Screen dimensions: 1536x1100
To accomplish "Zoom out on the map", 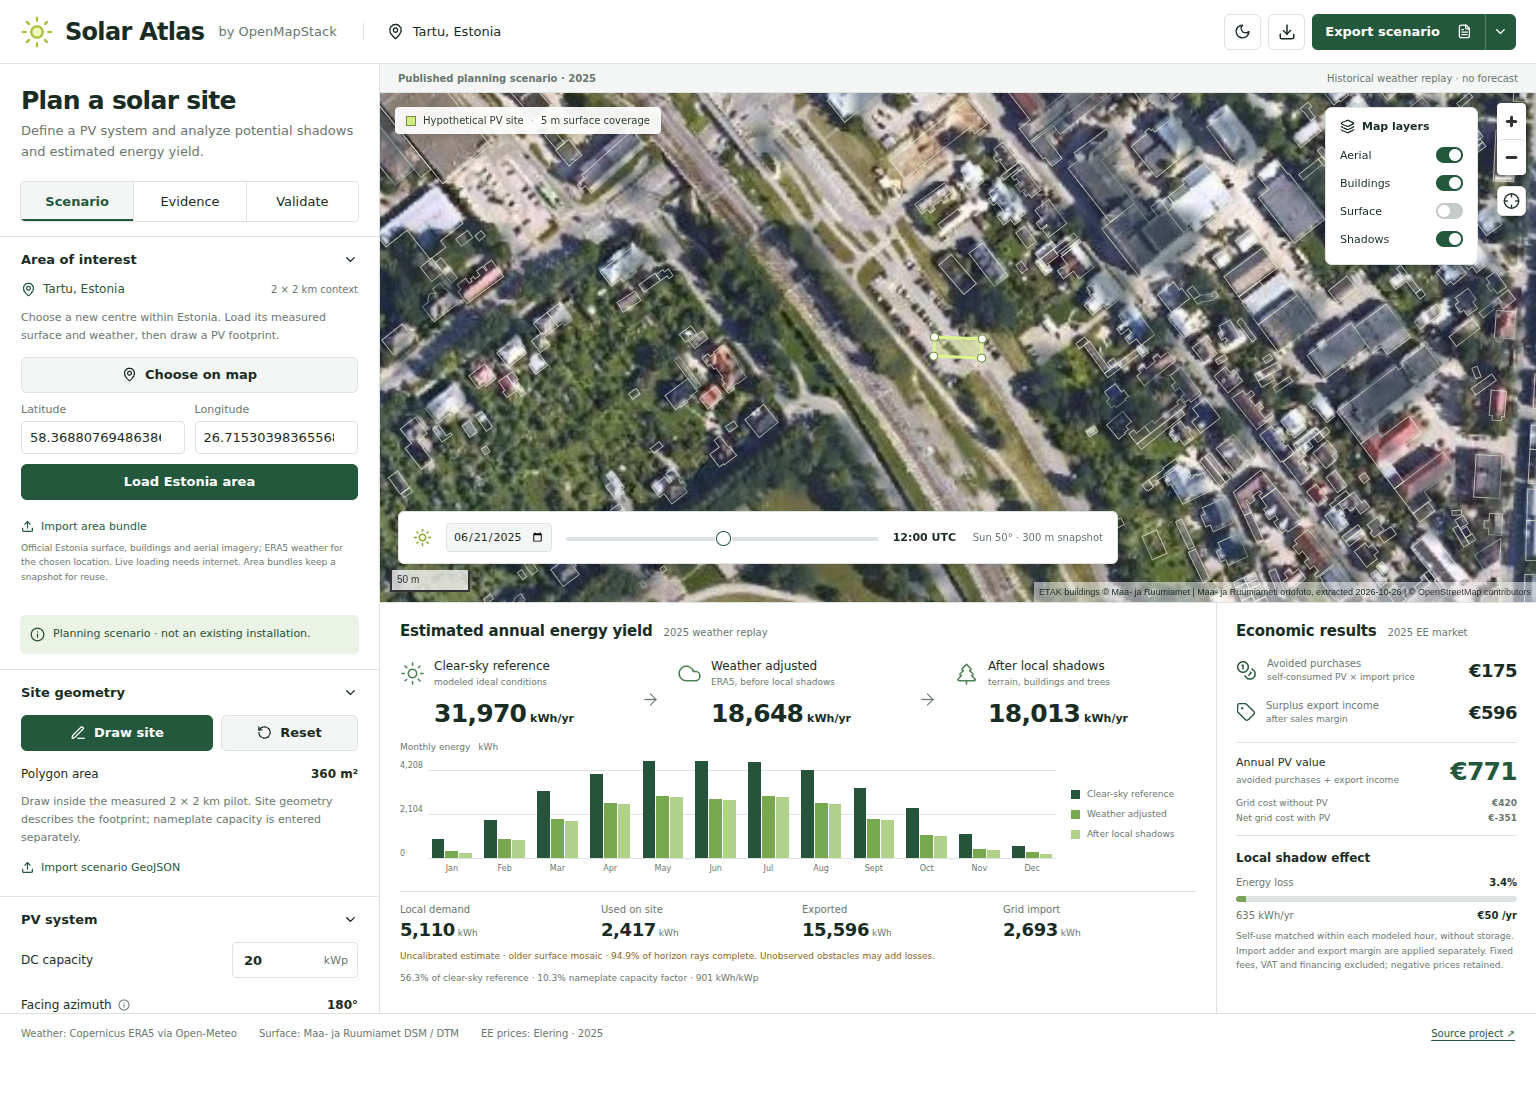I will (1511, 157).
